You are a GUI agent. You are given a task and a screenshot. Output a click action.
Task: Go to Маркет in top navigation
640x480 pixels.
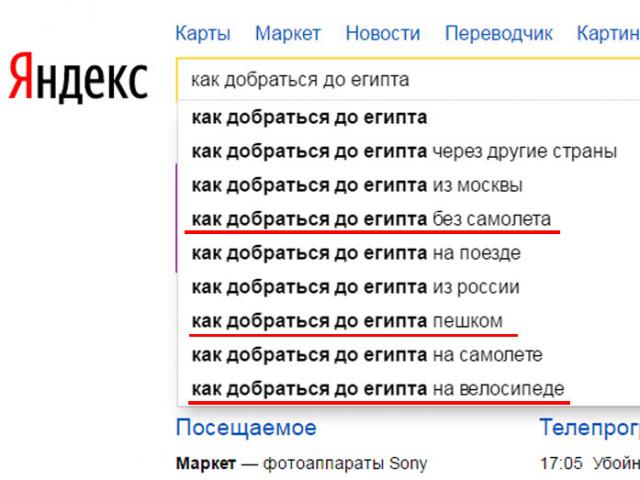coord(288,34)
